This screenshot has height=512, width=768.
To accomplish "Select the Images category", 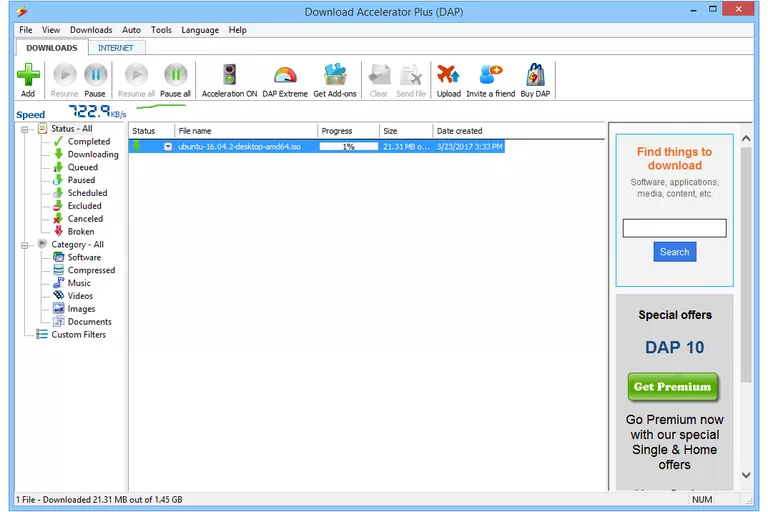I will 81,309.
